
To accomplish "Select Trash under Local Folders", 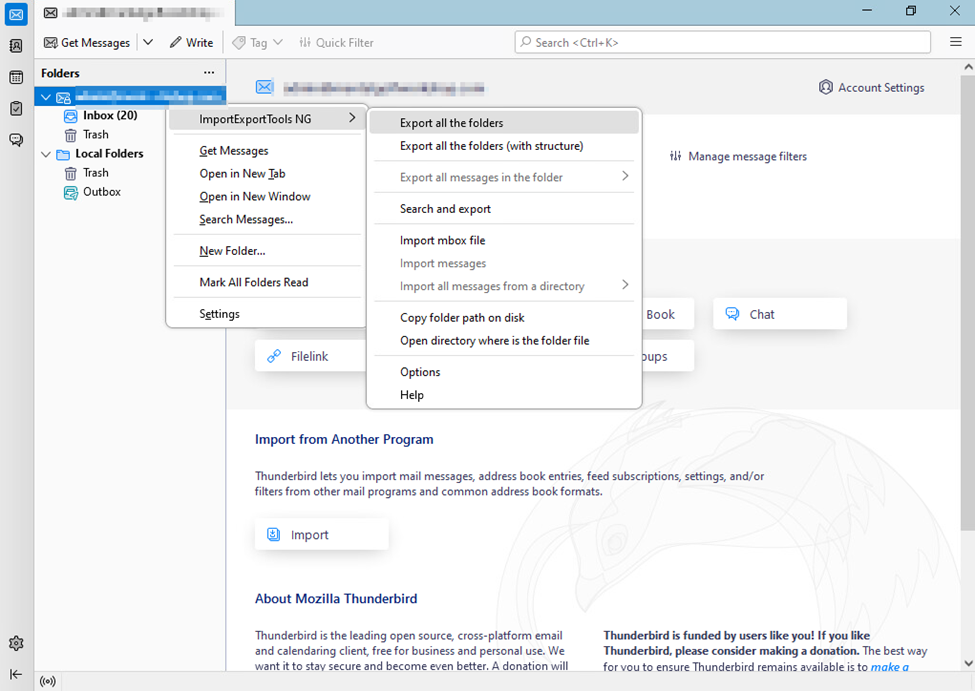I will 96,173.
